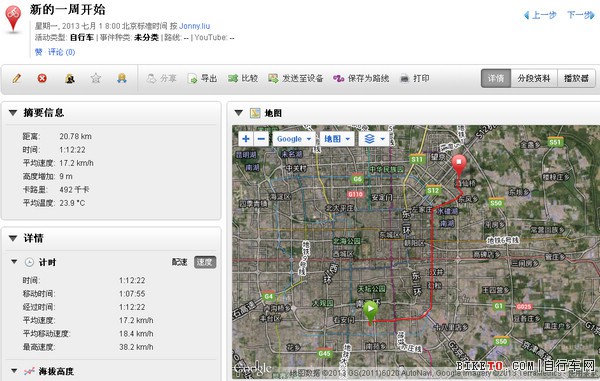This screenshot has width=600, height=381.
Task: Open the map layers dropdown
Action: pos(374,139)
